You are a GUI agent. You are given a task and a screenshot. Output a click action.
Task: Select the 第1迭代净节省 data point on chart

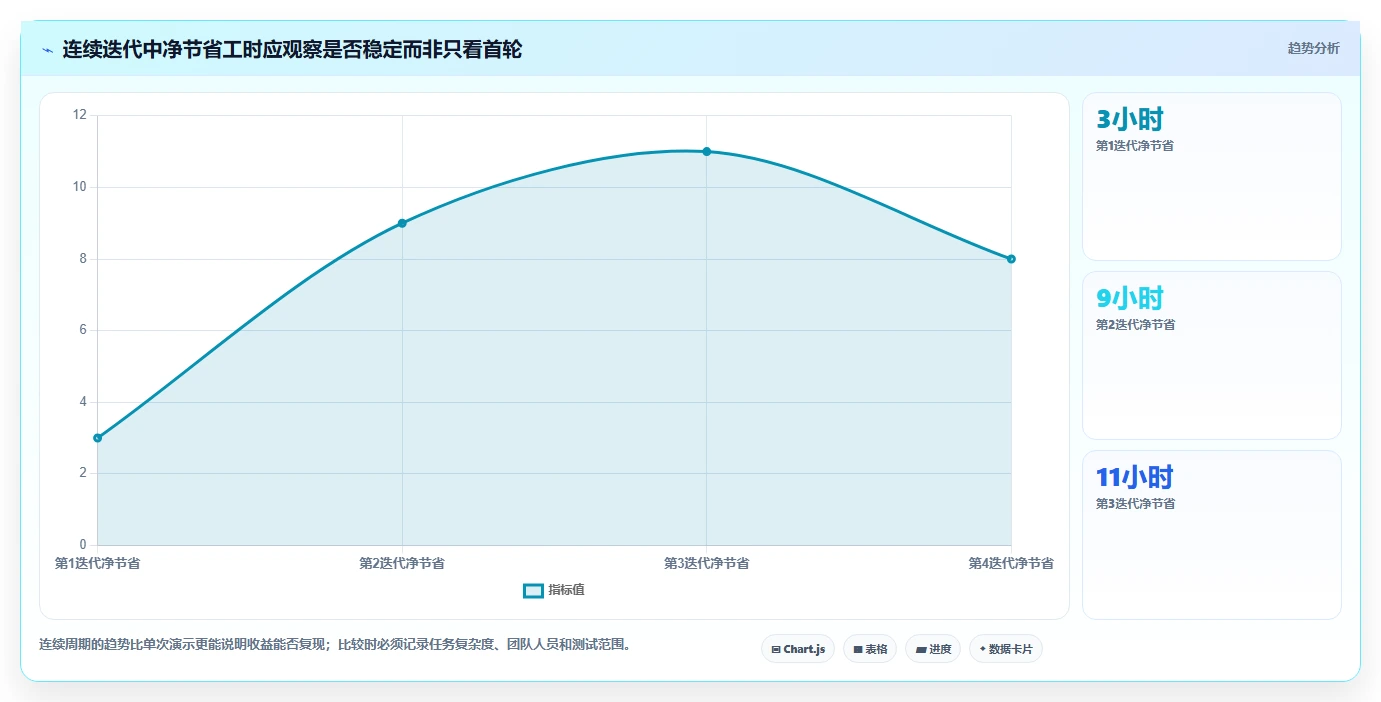pyautogui.click(x=97, y=438)
